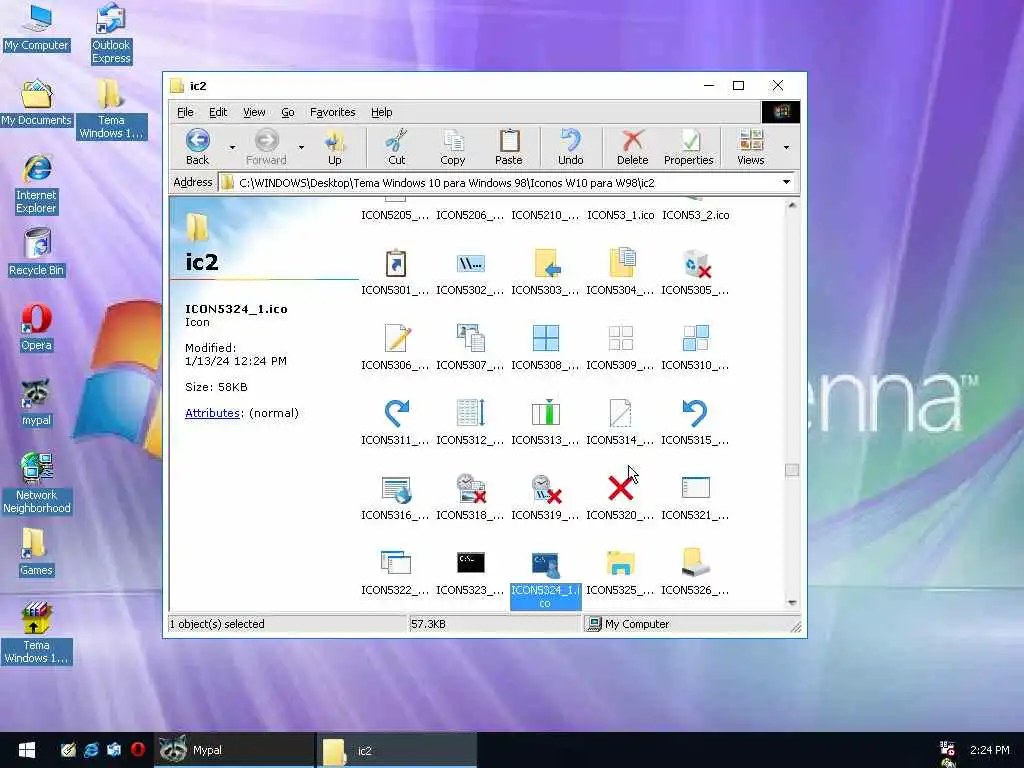This screenshot has height=768, width=1024.
Task: Expand the Address bar dropdown
Action: (x=786, y=182)
